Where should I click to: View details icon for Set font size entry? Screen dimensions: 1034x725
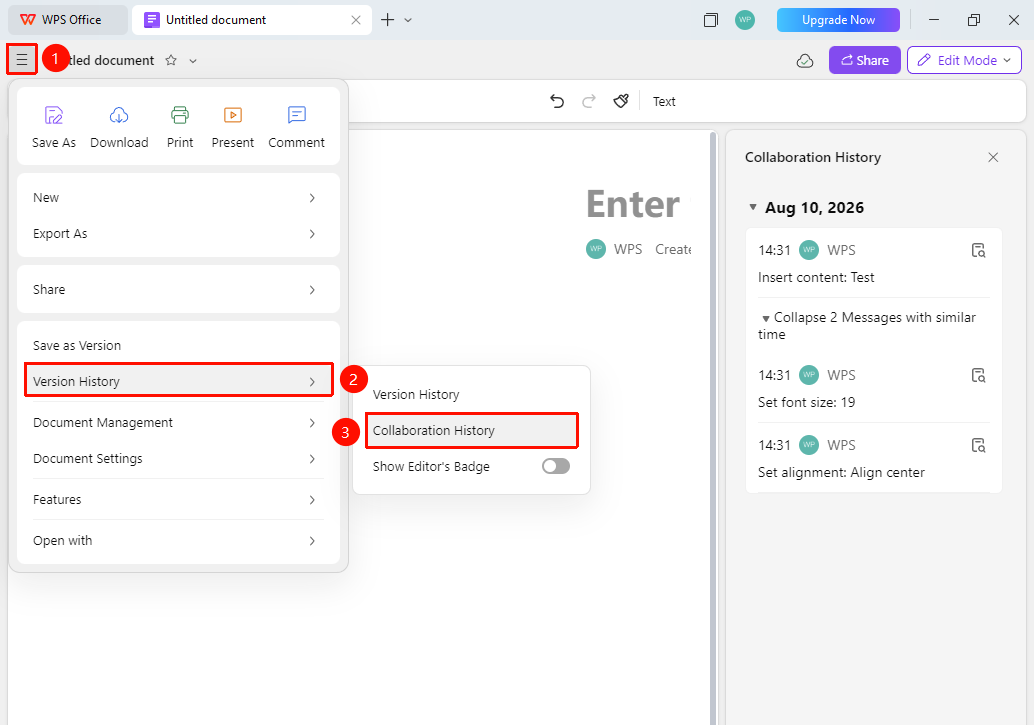979,375
